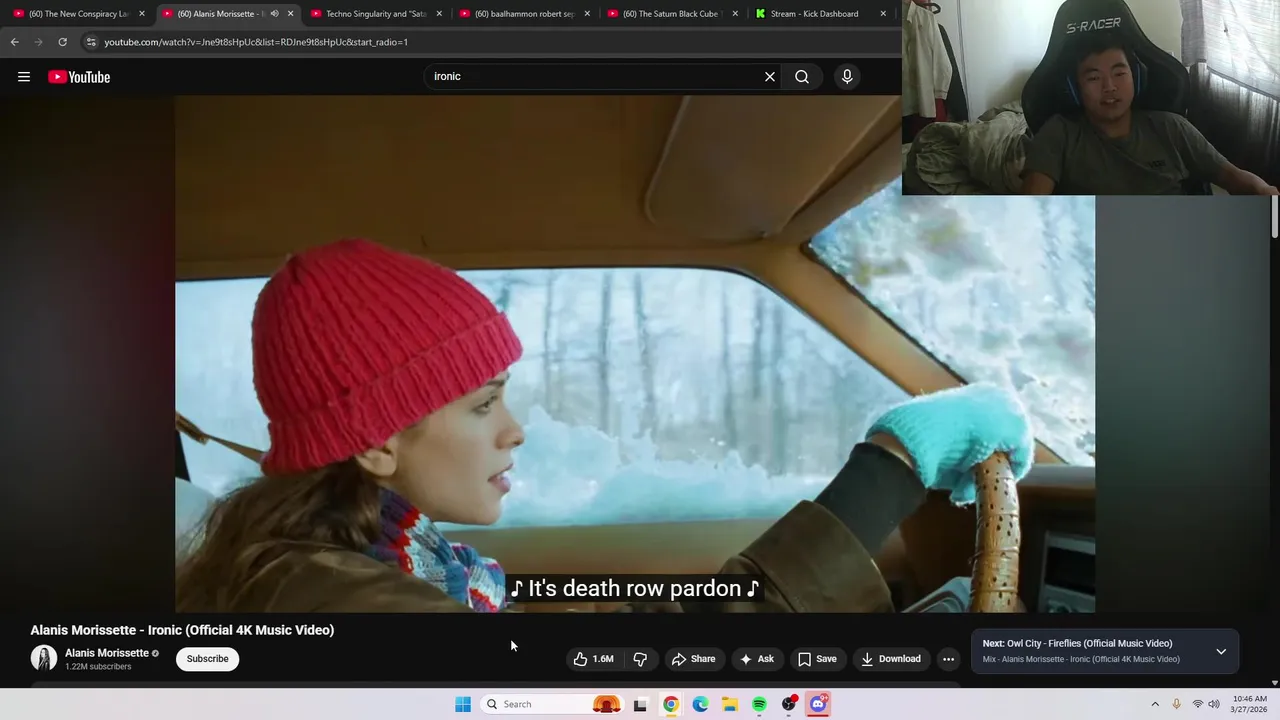Open the volume speaker tray icon
The height and width of the screenshot is (720, 1280).
pyautogui.click(x=1214, y=704)
